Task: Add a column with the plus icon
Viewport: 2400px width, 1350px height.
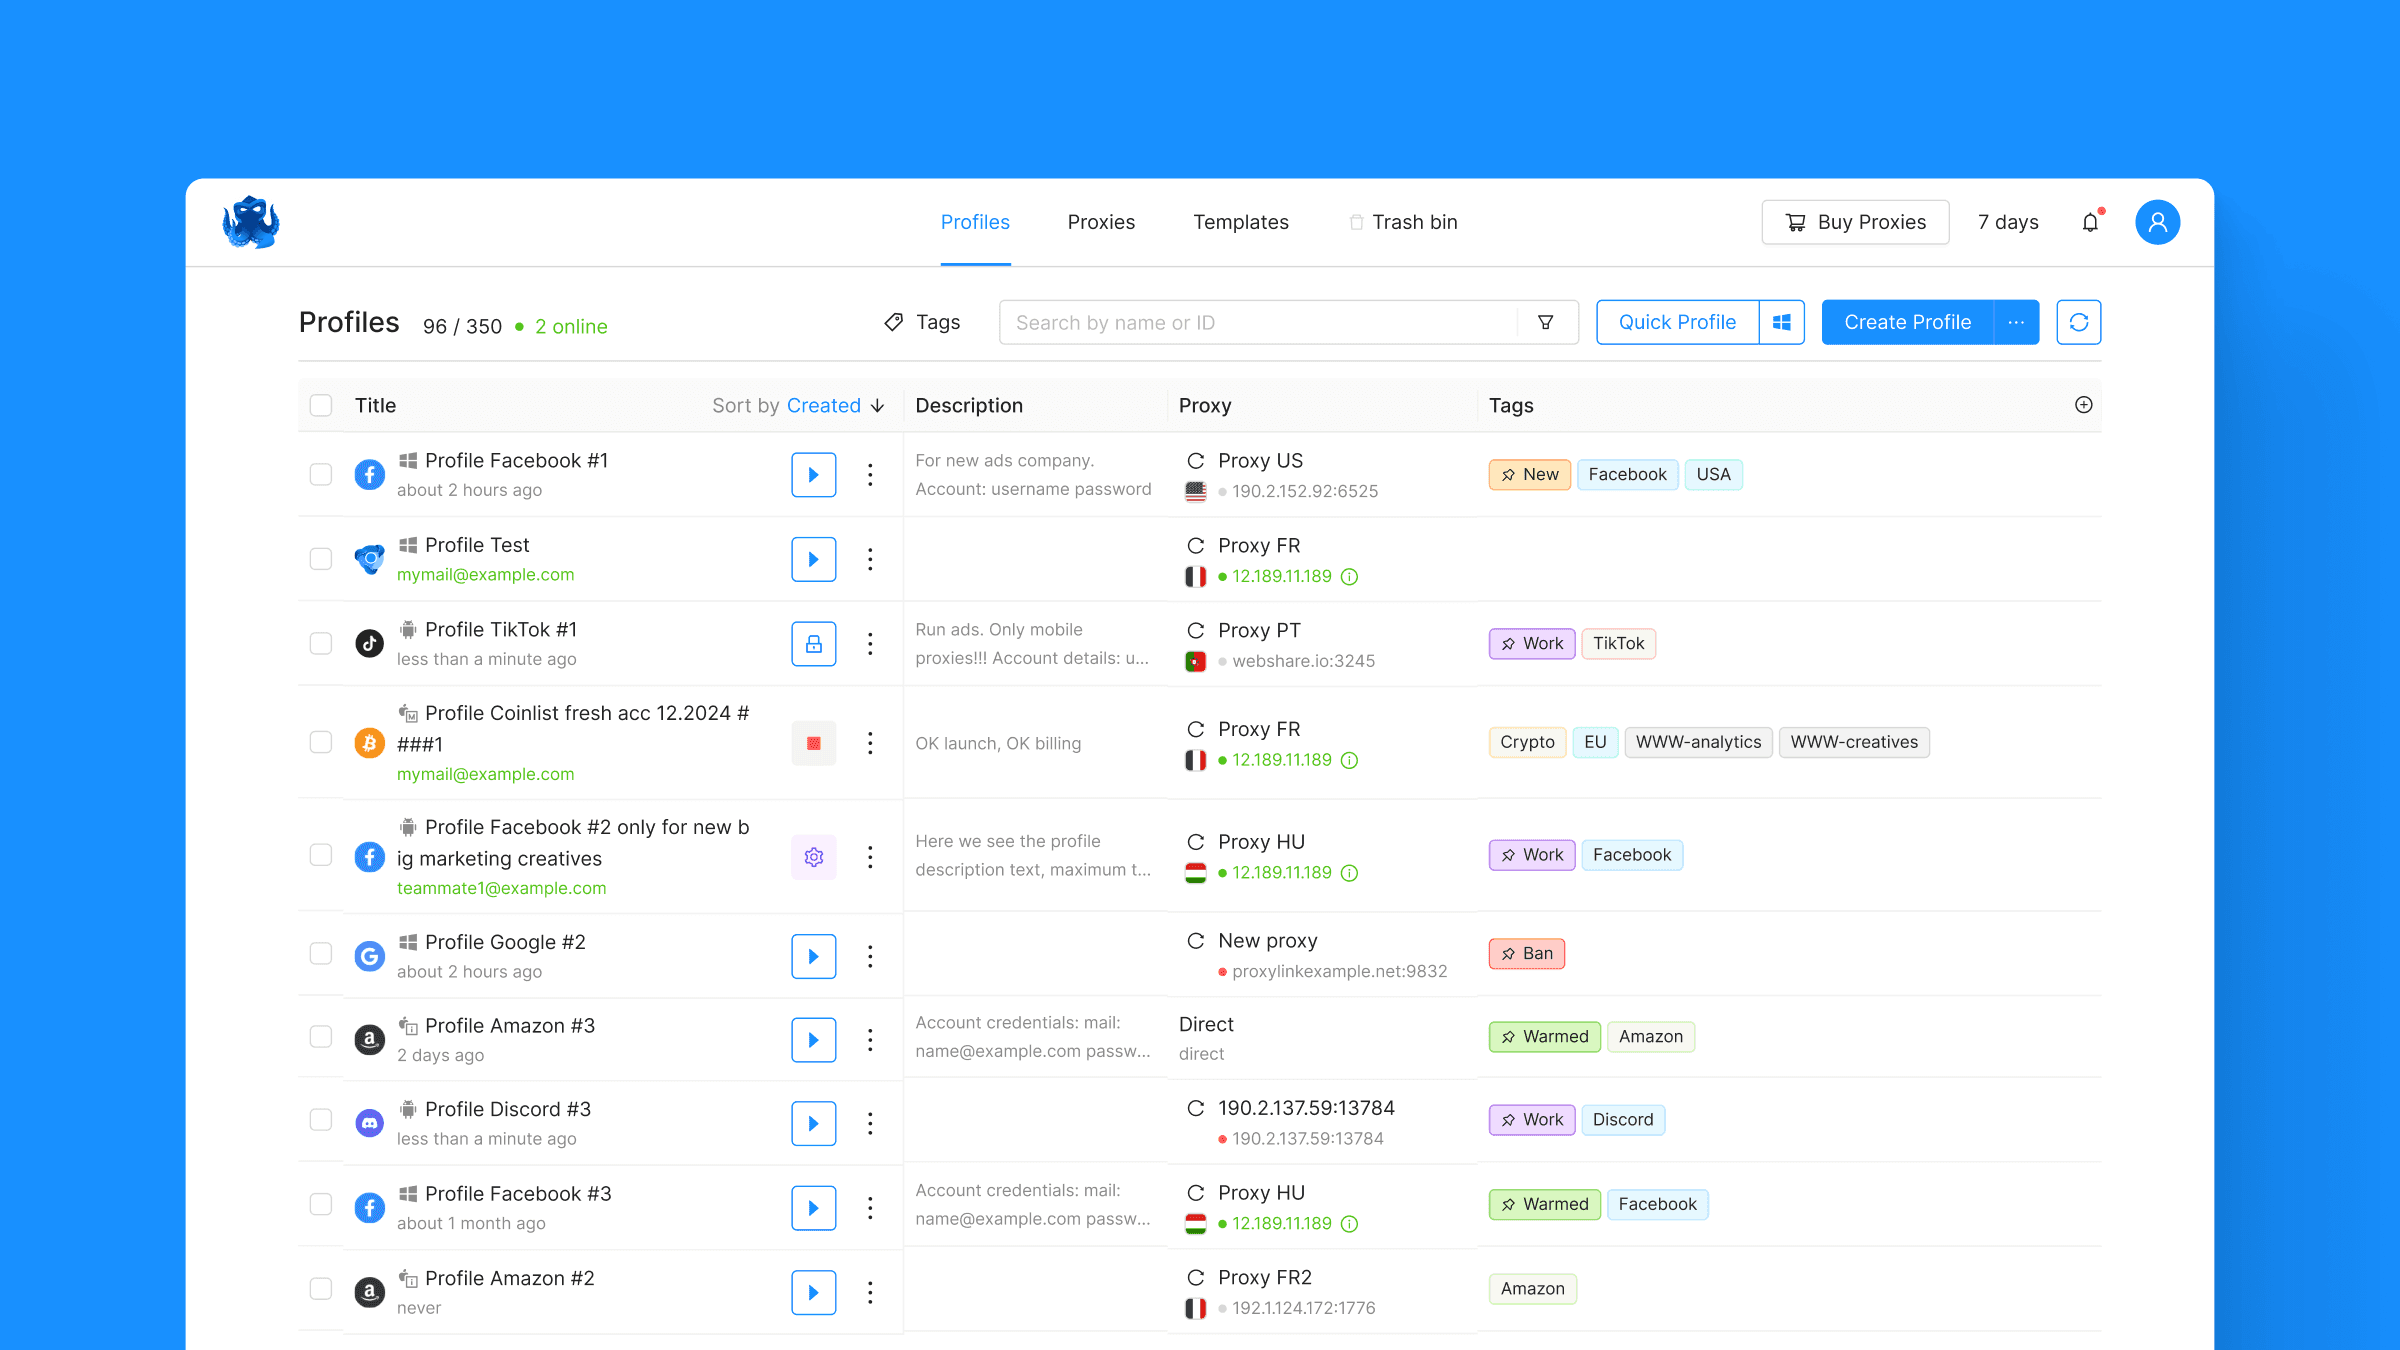Action: click(2083, 405)
